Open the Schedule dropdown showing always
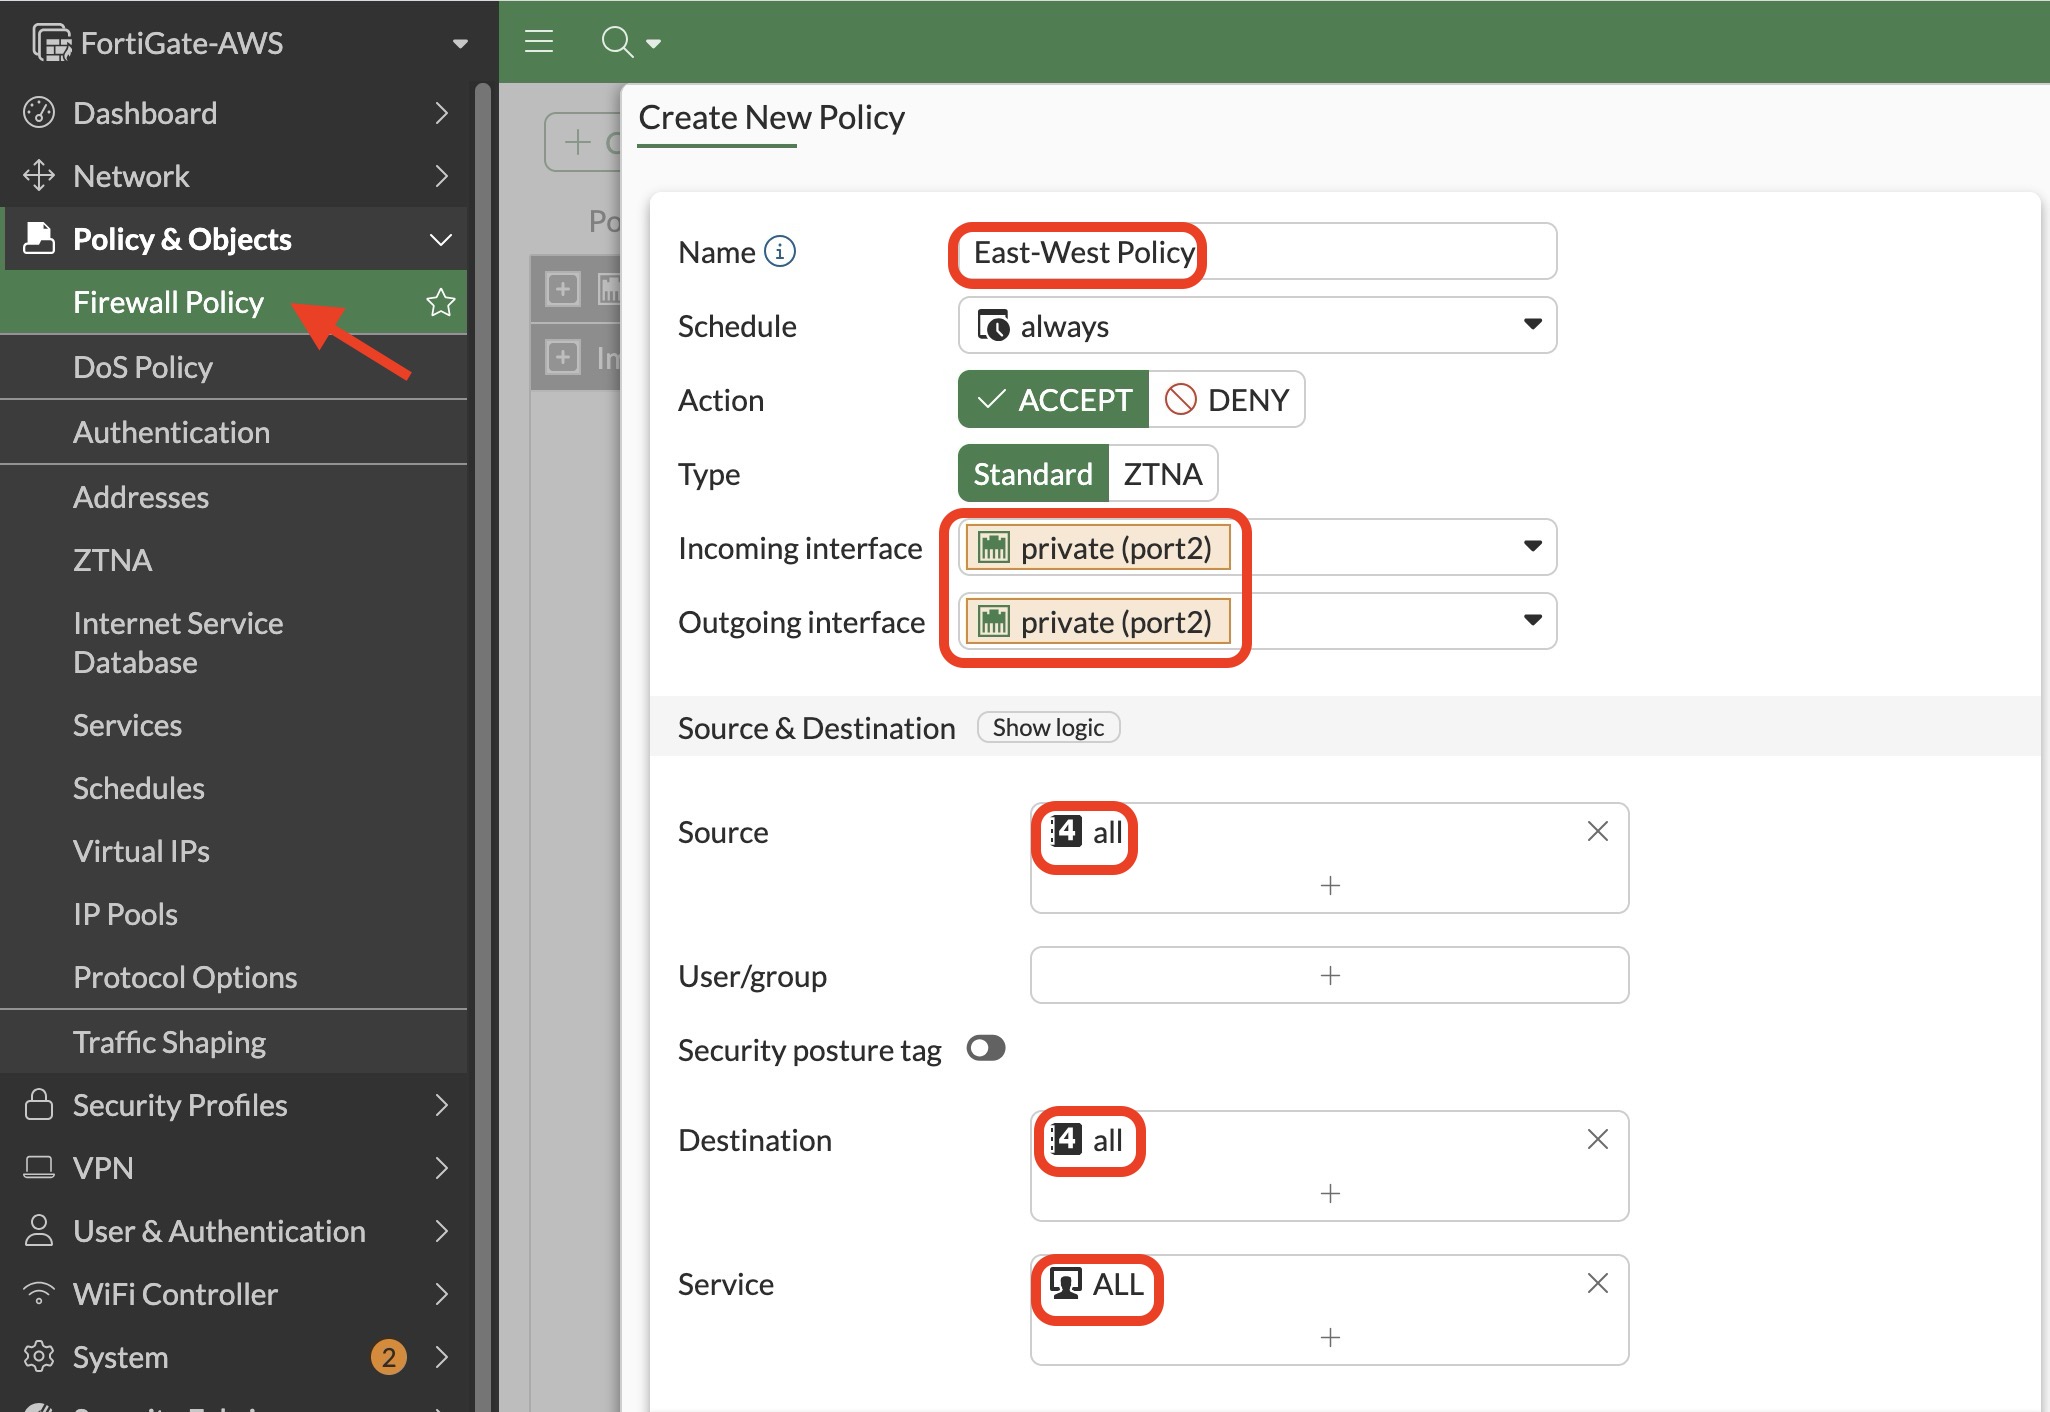This screenshot has width=2050, height=1412. [1257, 325]
